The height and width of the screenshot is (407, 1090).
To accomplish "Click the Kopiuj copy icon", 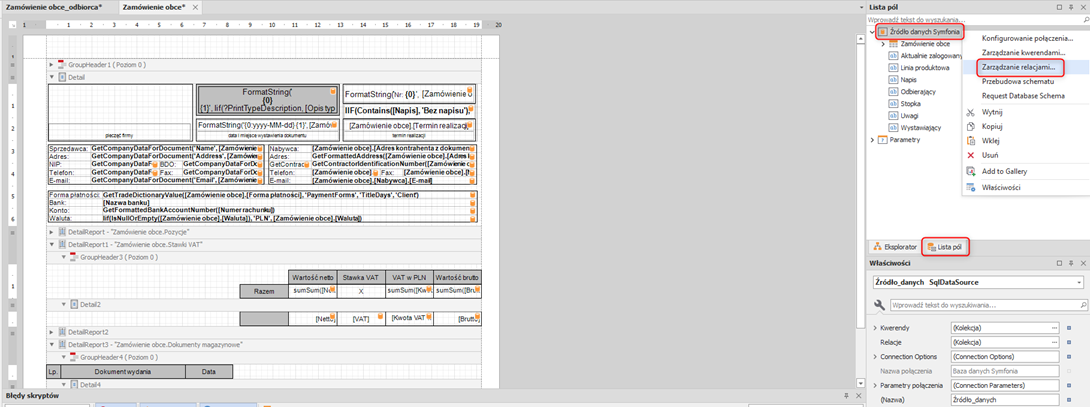I will (x=970, y=127).
